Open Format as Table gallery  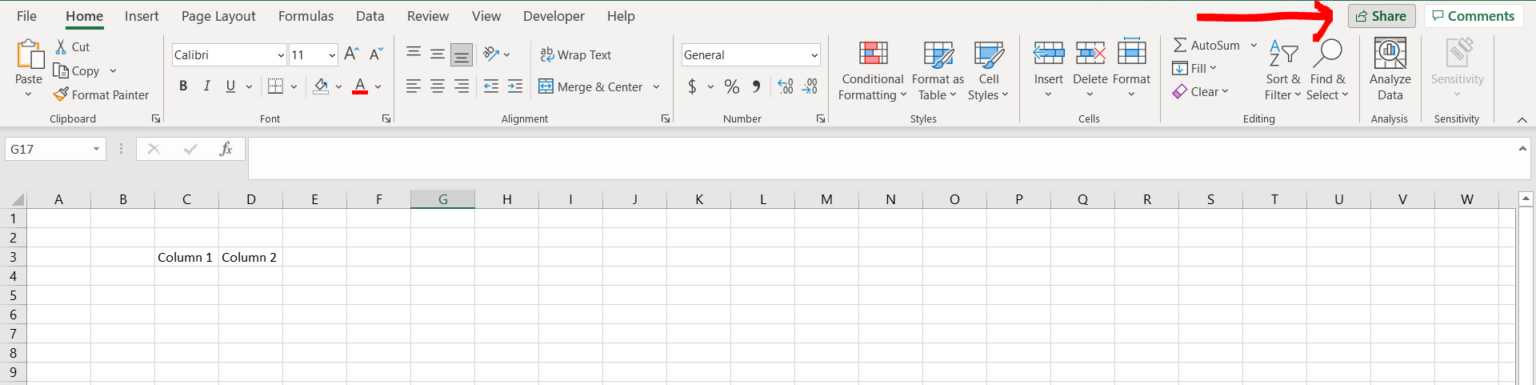[x=938, y=71]
